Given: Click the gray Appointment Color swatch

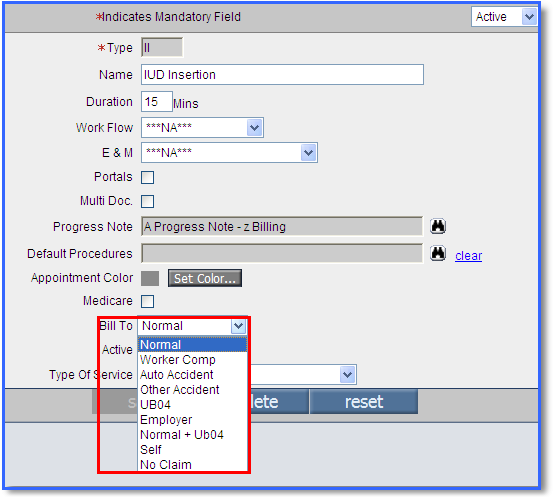Looking at the screenshot, I should coord(150,278).
